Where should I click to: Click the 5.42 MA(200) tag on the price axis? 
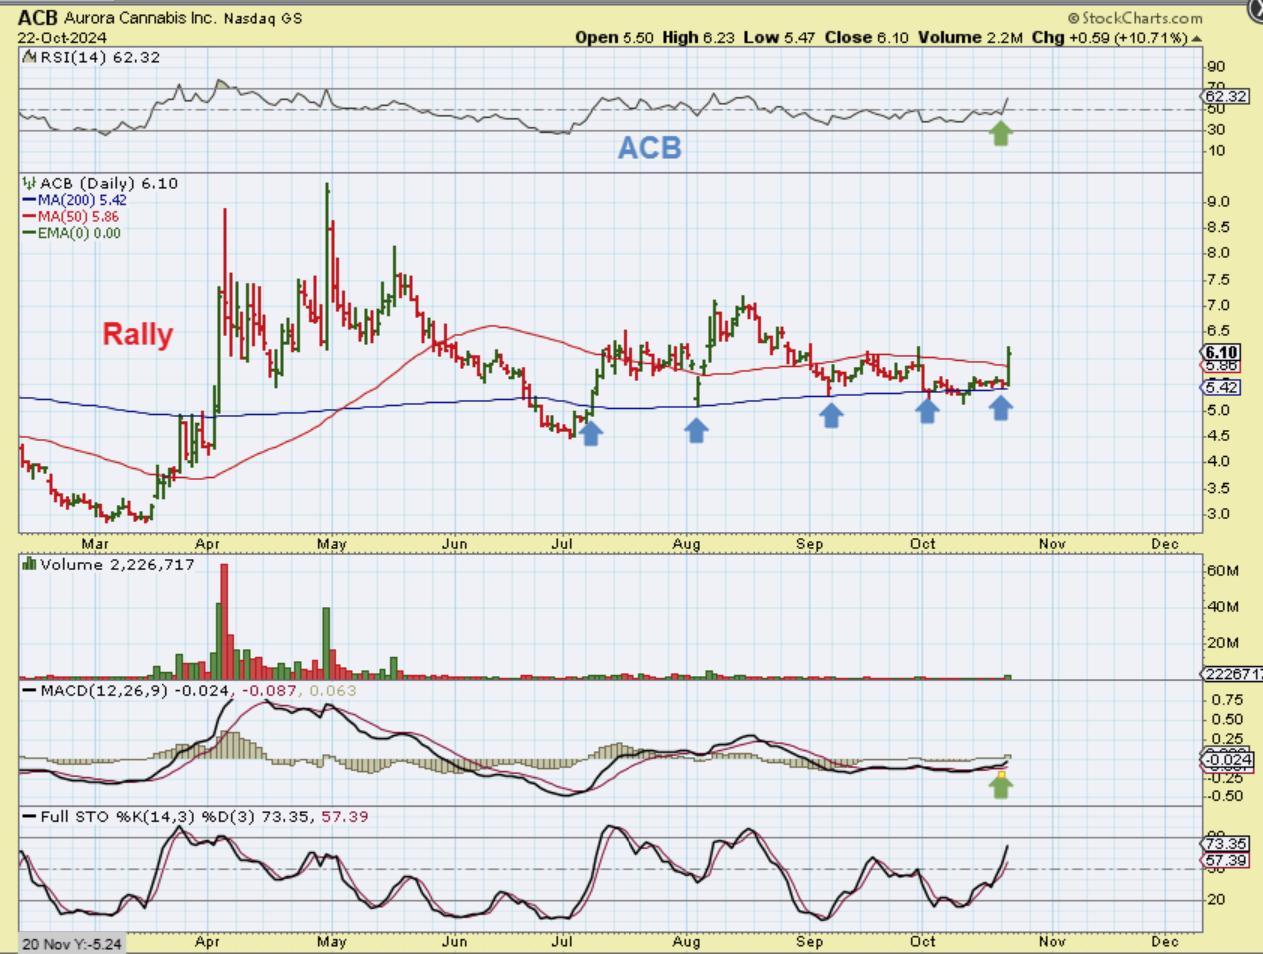(x=1221, y=387)
